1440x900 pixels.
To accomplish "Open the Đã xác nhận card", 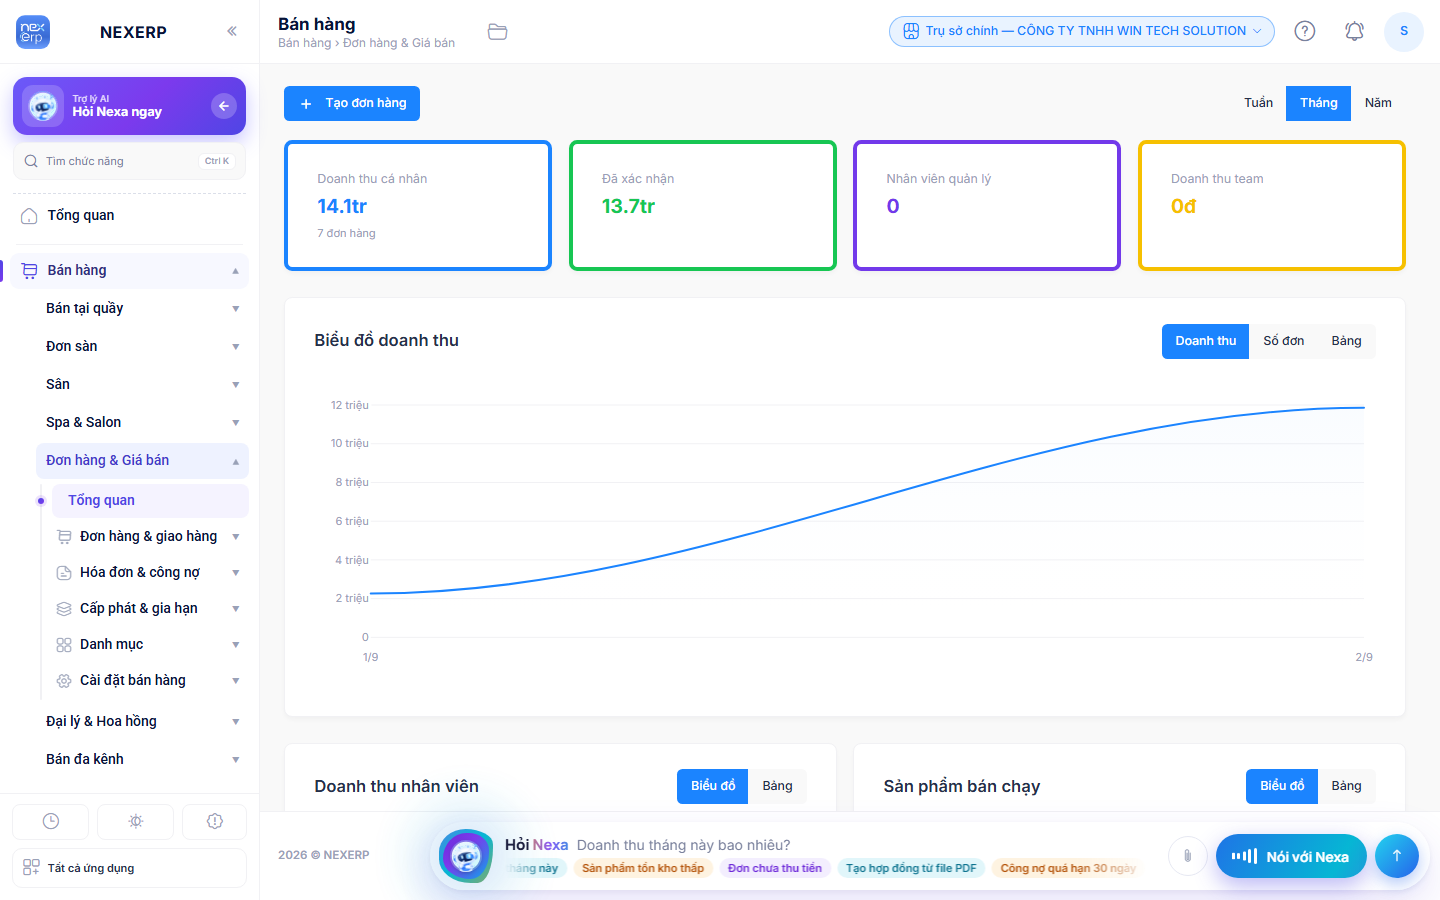I will tap(703, 206).
